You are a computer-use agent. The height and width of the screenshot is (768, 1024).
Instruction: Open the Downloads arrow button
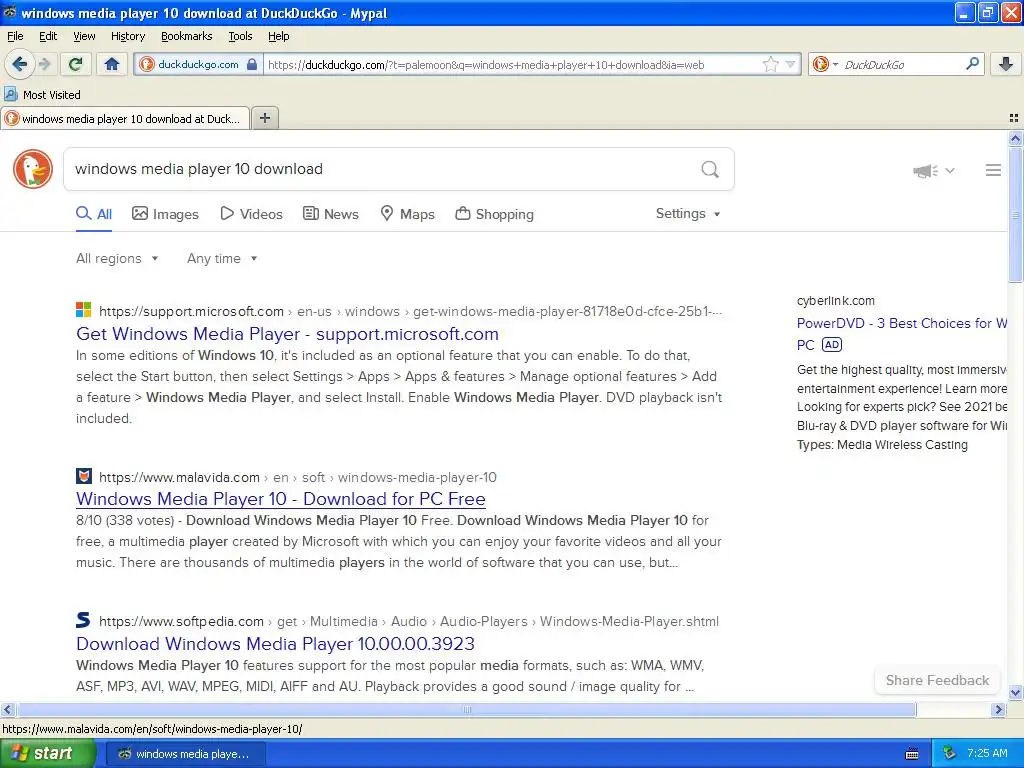click(x=1006, y=64)
